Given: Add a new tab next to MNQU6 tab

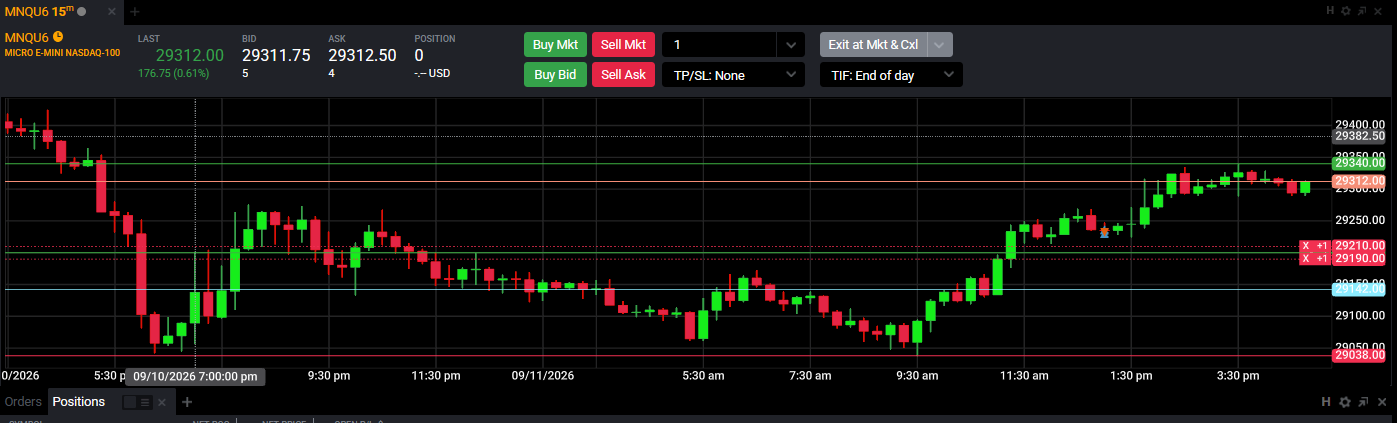Looking at the screenshot, I should click(135, 11).
